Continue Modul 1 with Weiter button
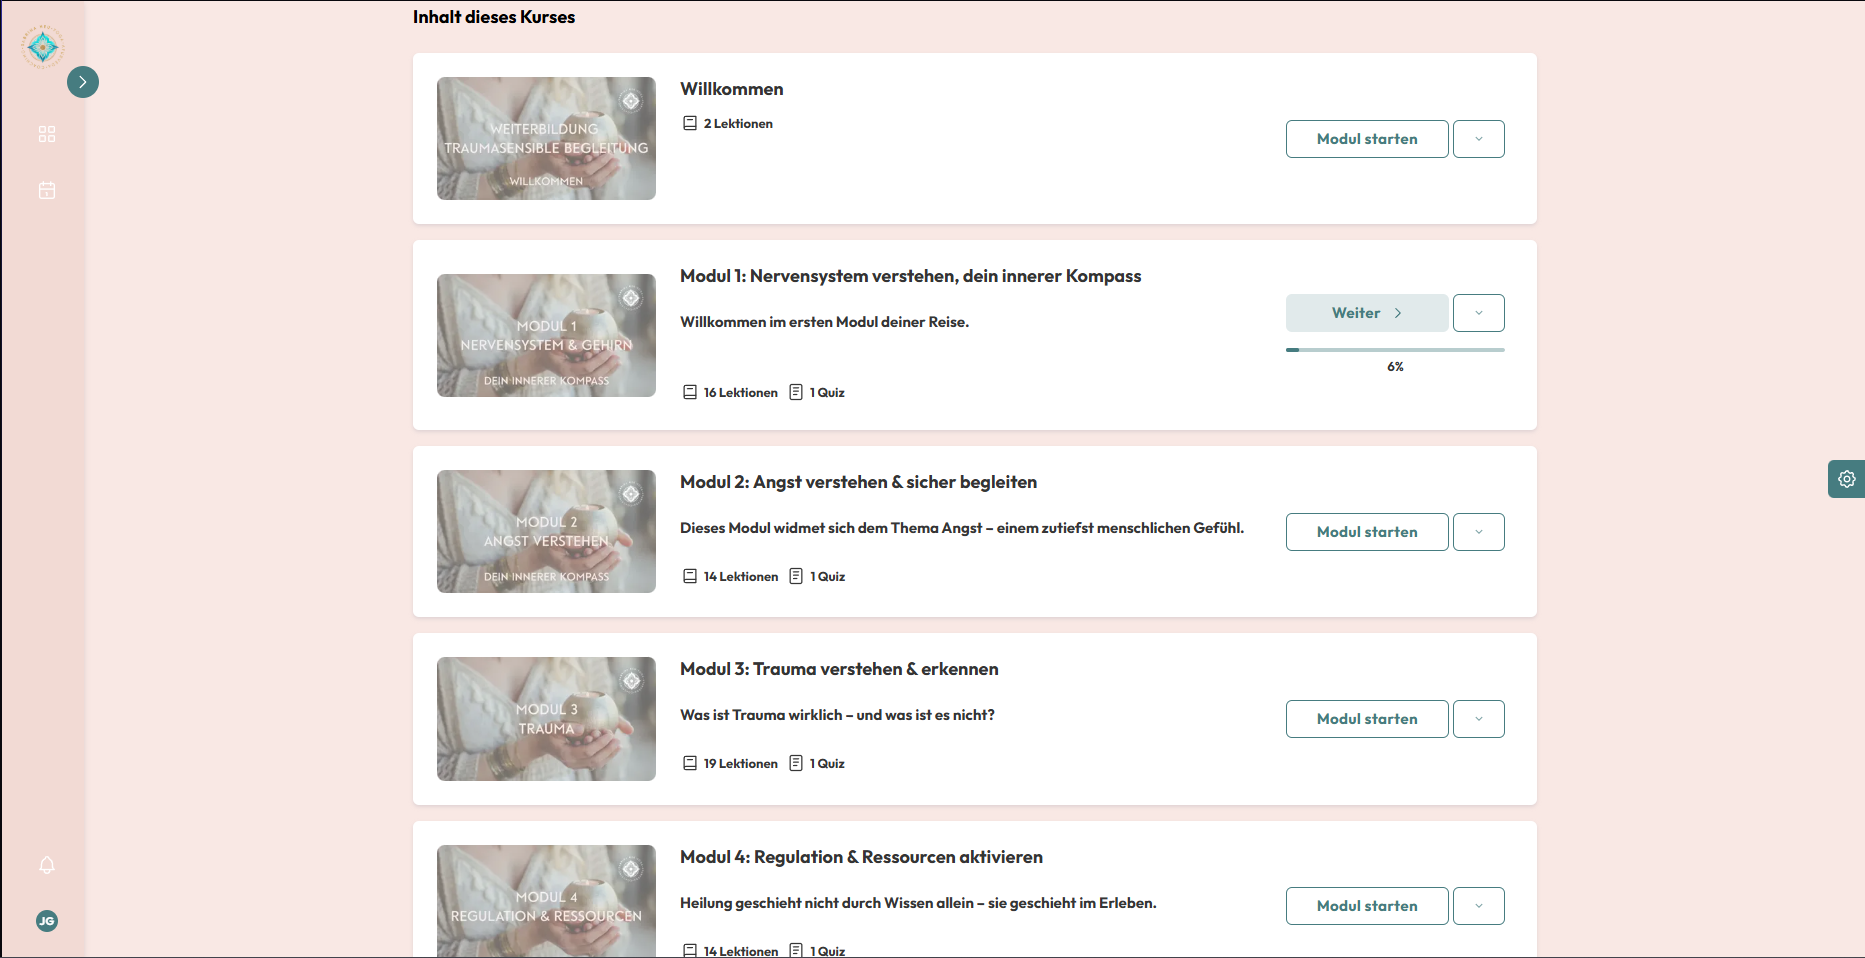1865x958 pixels. click(x=1367, y=313)
